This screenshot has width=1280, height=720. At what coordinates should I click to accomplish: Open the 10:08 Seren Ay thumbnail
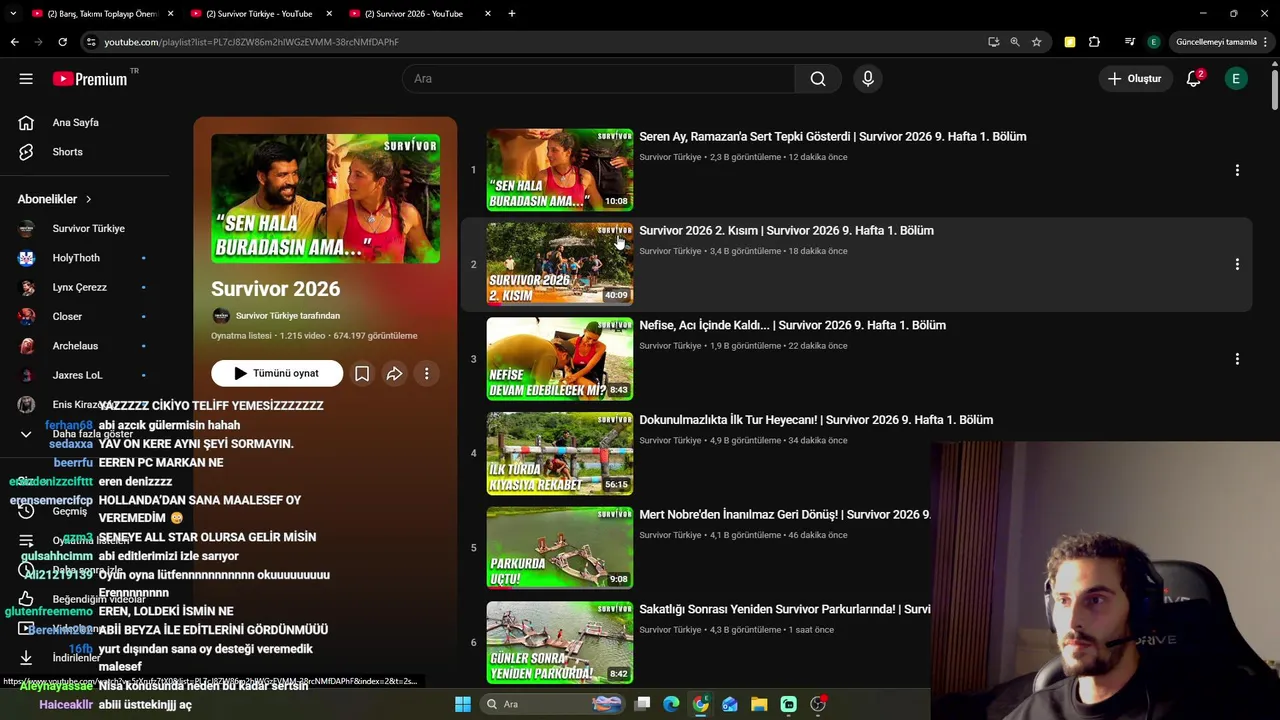[x=560, y=170]
